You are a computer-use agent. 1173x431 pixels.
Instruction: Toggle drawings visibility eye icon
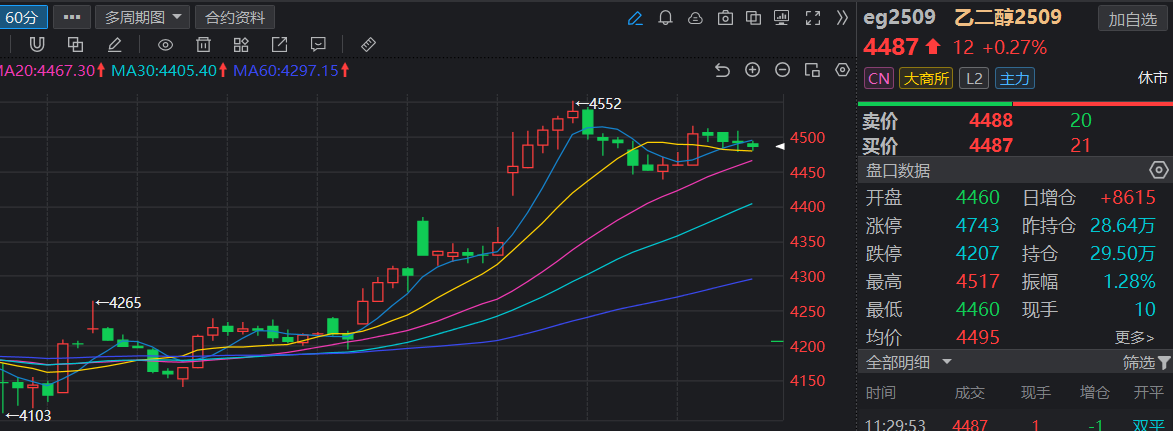point(165,45)
